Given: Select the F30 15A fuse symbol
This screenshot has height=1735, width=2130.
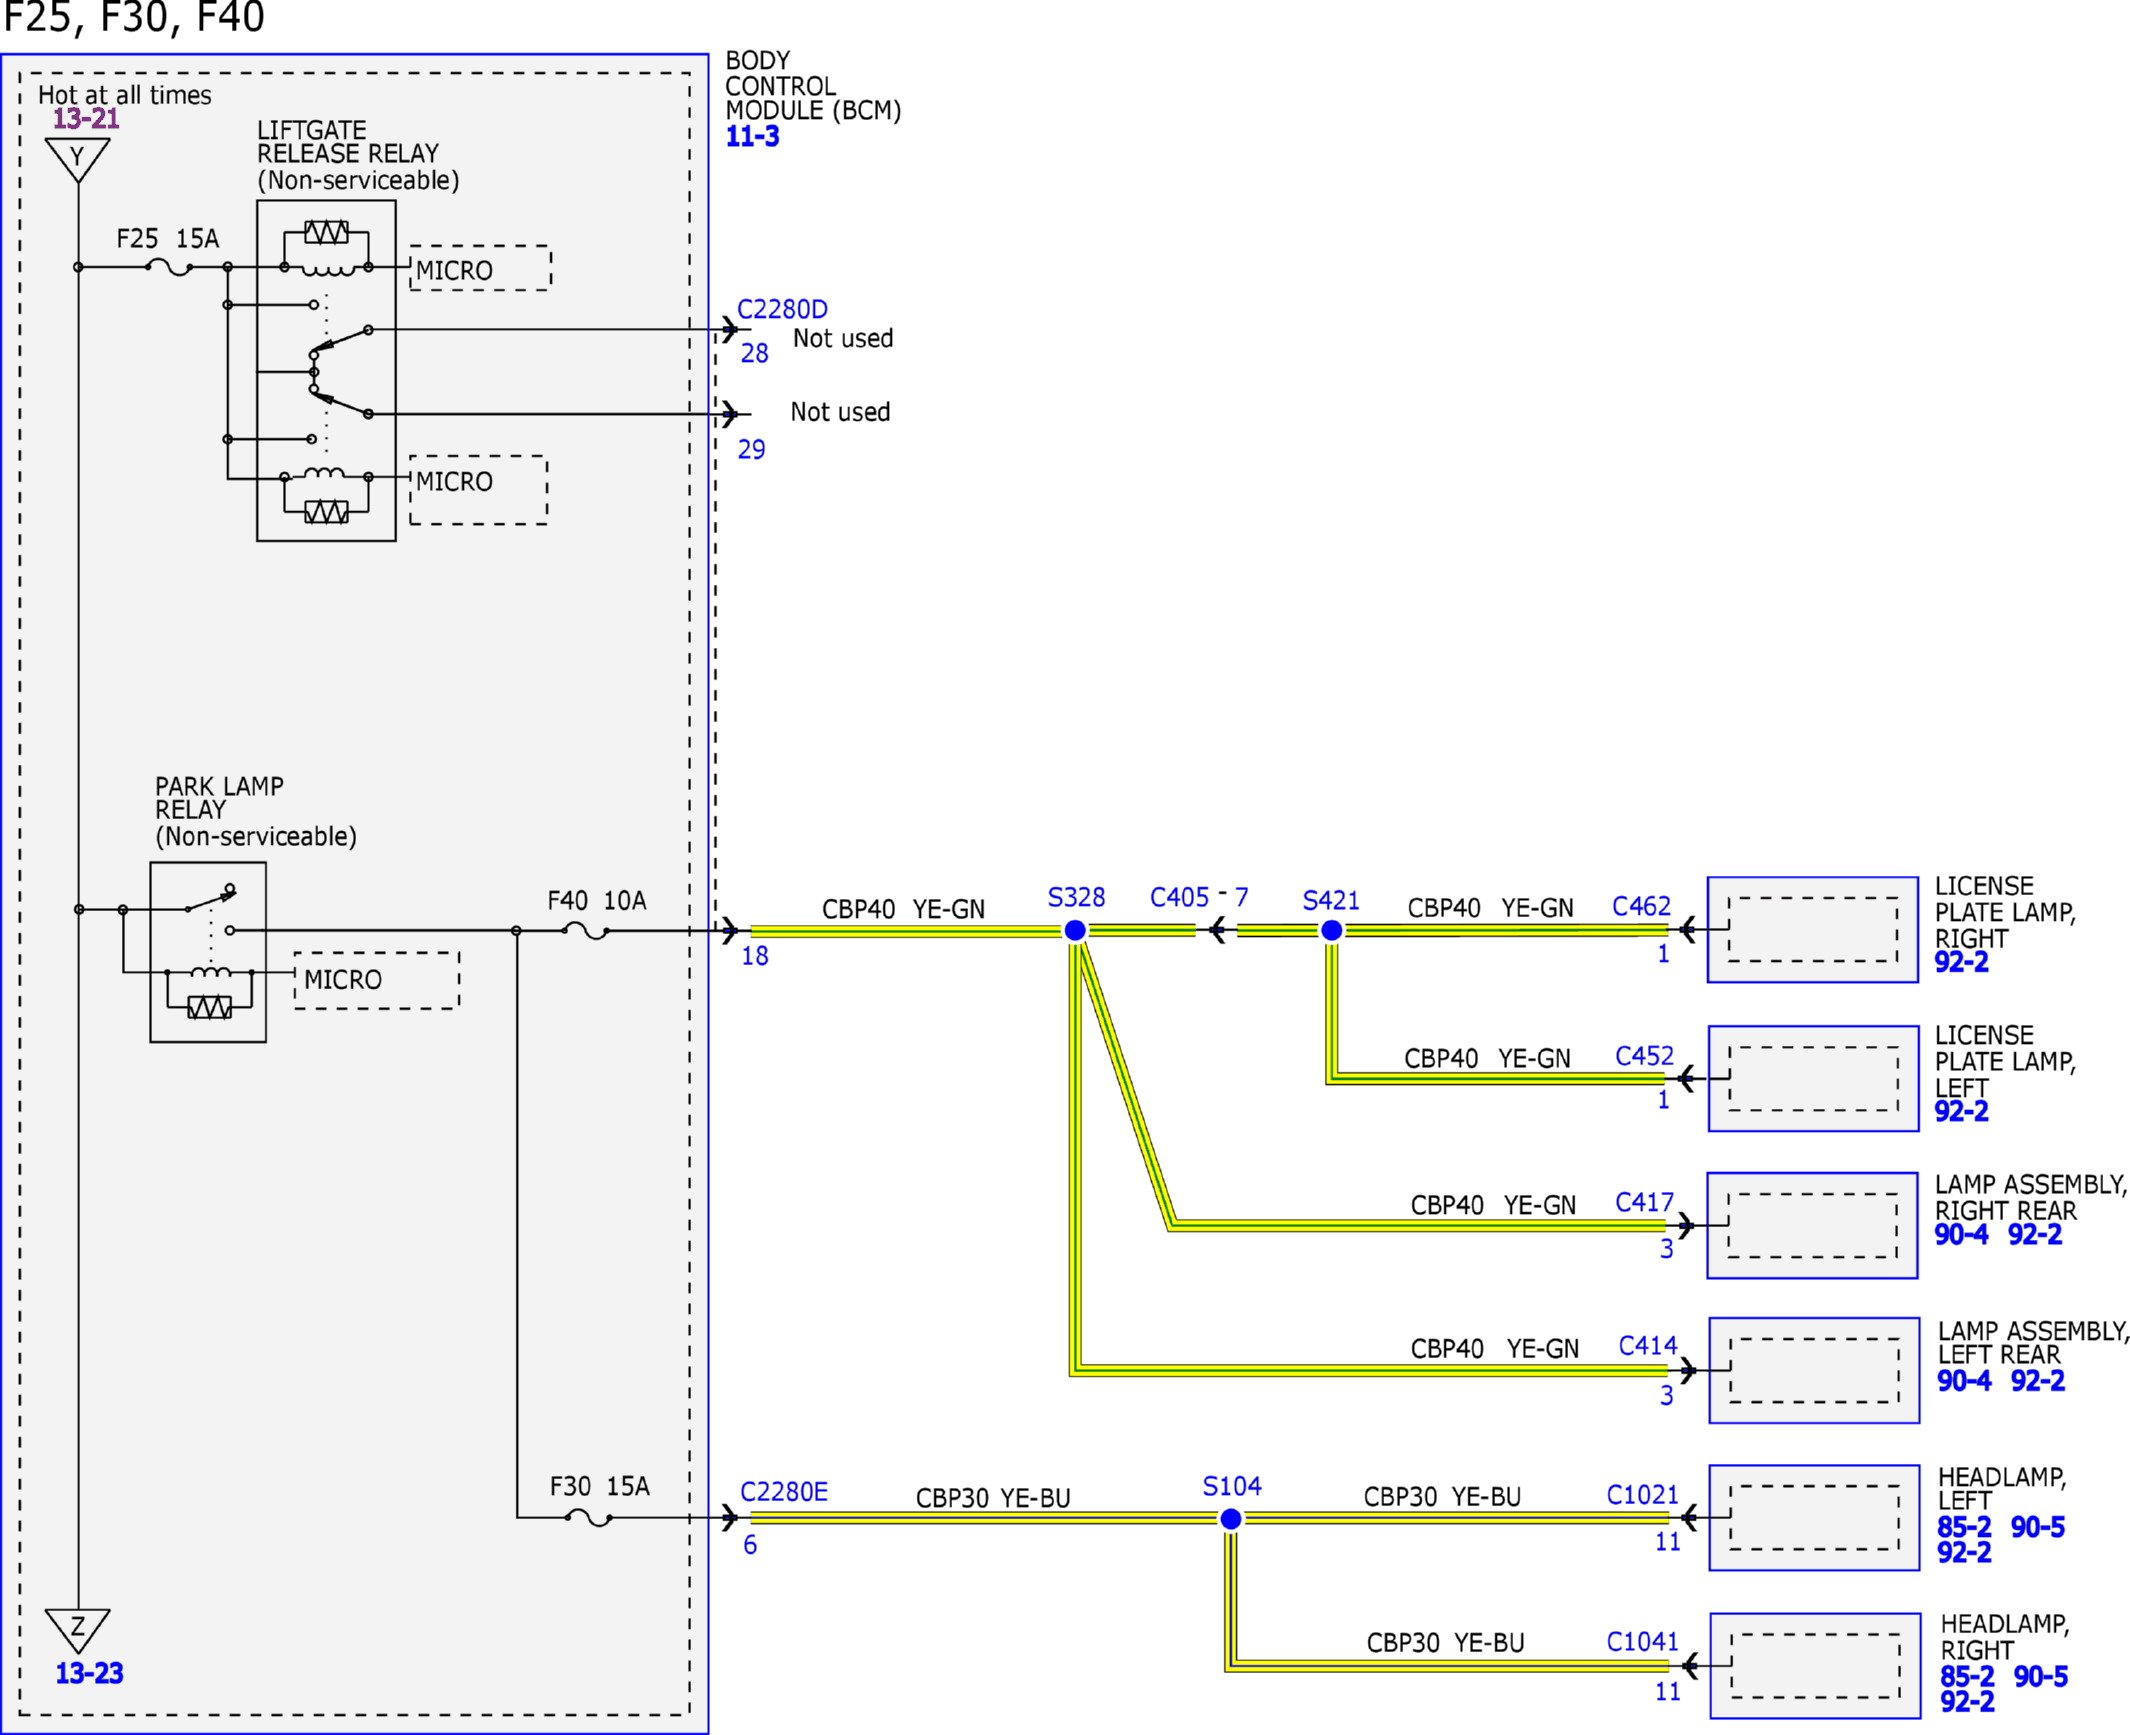Looking at the screenshot, I should point(588,1517).
